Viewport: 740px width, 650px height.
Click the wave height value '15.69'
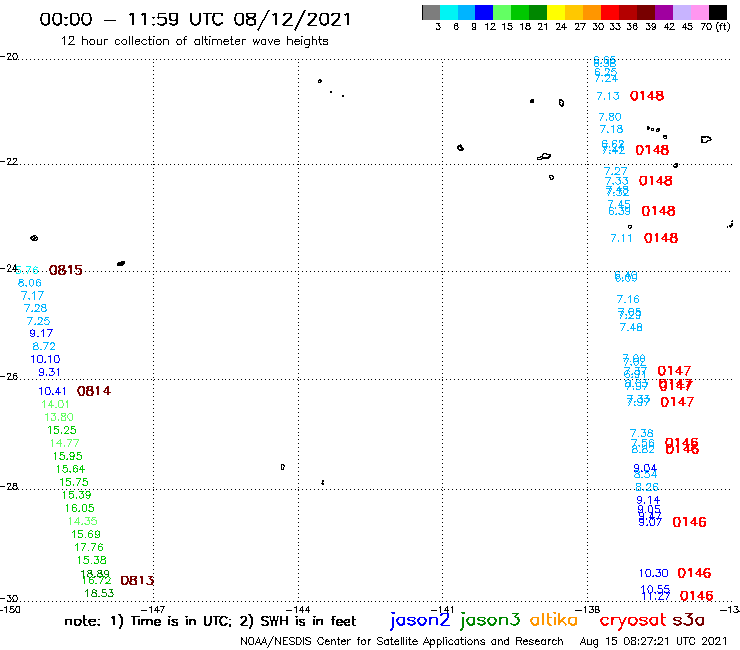86,534
